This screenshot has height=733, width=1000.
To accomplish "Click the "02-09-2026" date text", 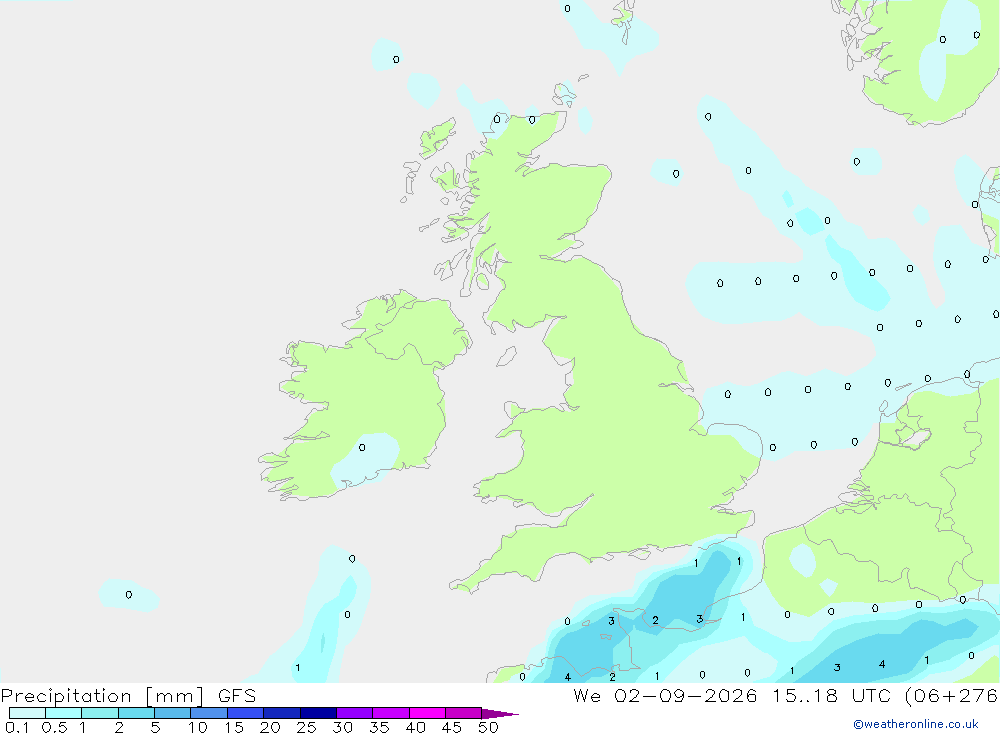I will coord(686,695).
